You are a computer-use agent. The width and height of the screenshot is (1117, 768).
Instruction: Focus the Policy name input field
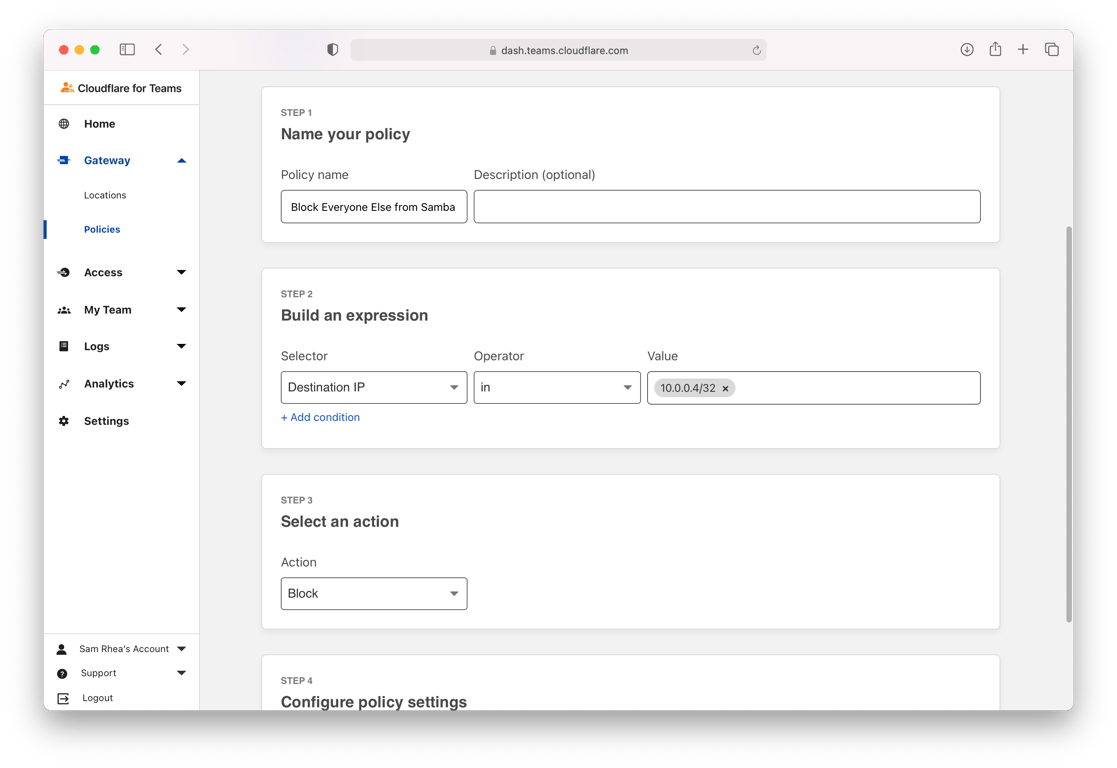pyautogui.click(x=374, y=207)
